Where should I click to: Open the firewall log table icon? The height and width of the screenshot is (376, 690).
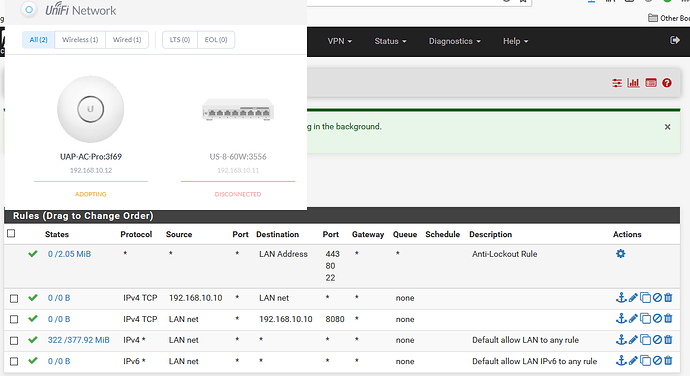click(651, 83)
